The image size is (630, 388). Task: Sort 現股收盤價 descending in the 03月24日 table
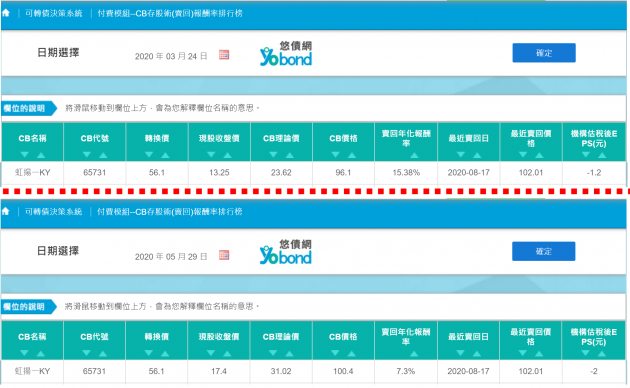pyautogui.click(x=211, y=155)
